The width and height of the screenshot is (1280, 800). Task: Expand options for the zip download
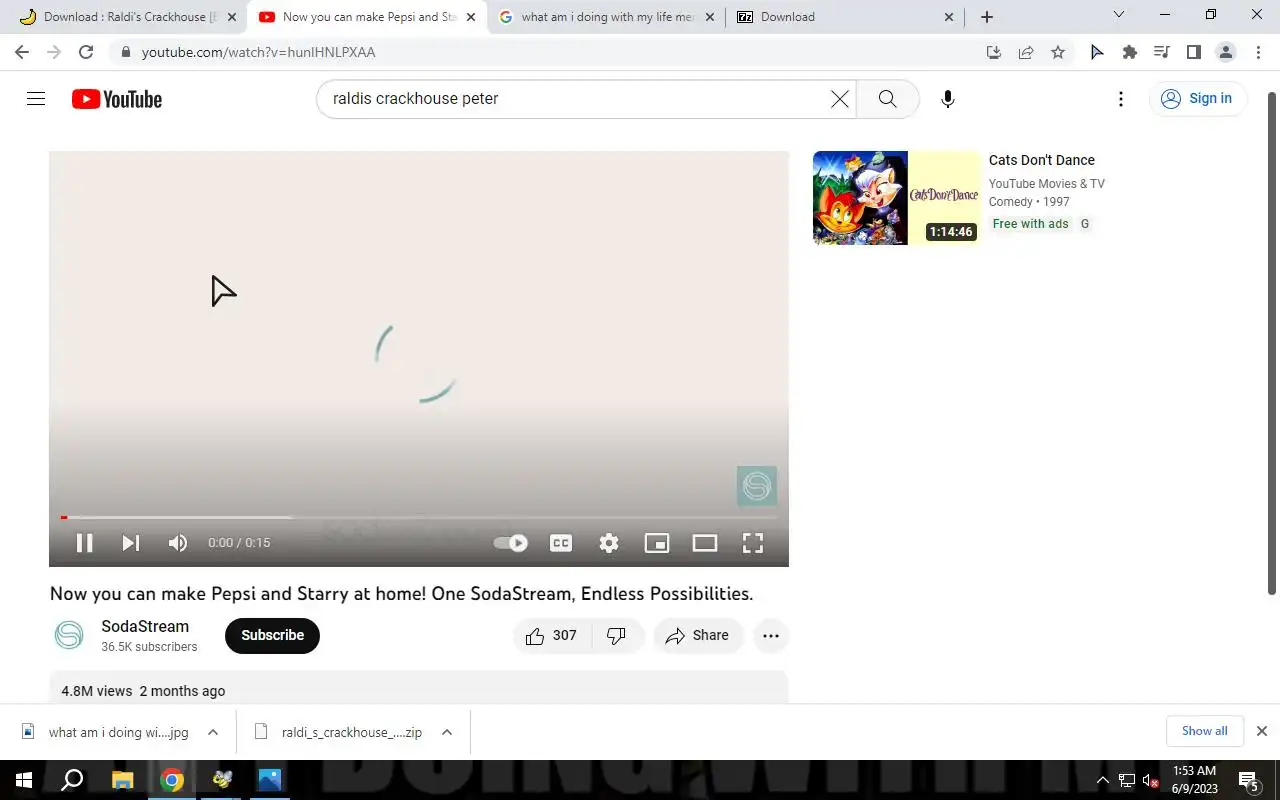447,732
